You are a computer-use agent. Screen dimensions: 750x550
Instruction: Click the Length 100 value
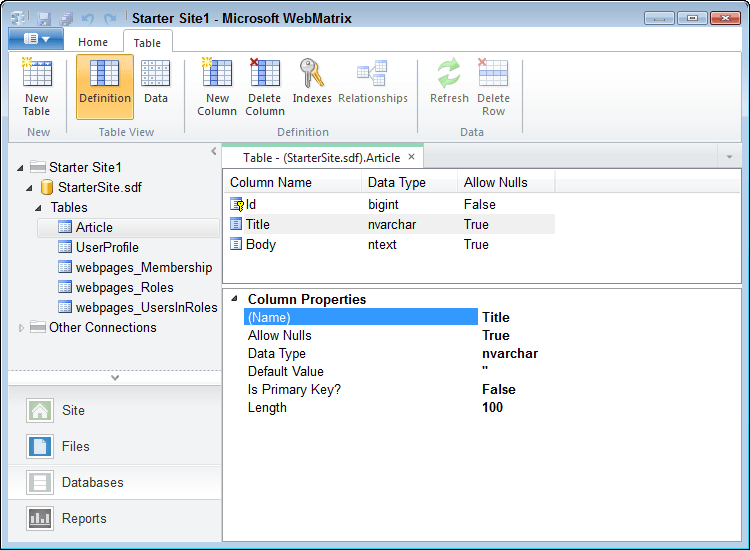(x=492, y=407)
